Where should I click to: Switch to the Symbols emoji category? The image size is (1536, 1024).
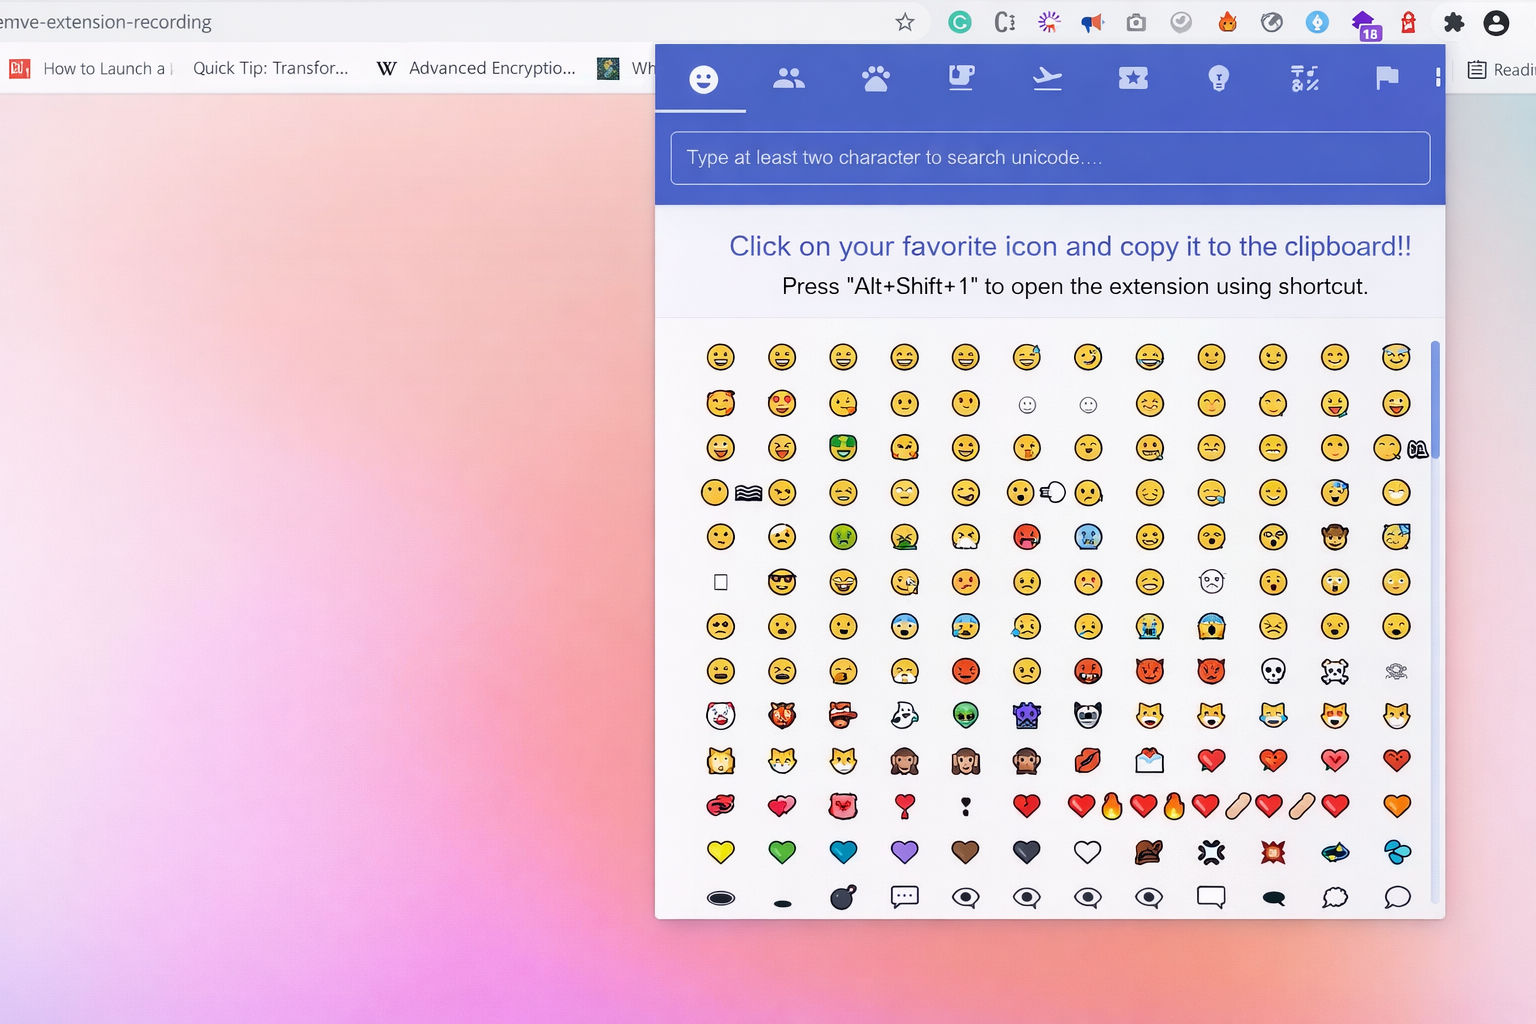coord(1304,79)
